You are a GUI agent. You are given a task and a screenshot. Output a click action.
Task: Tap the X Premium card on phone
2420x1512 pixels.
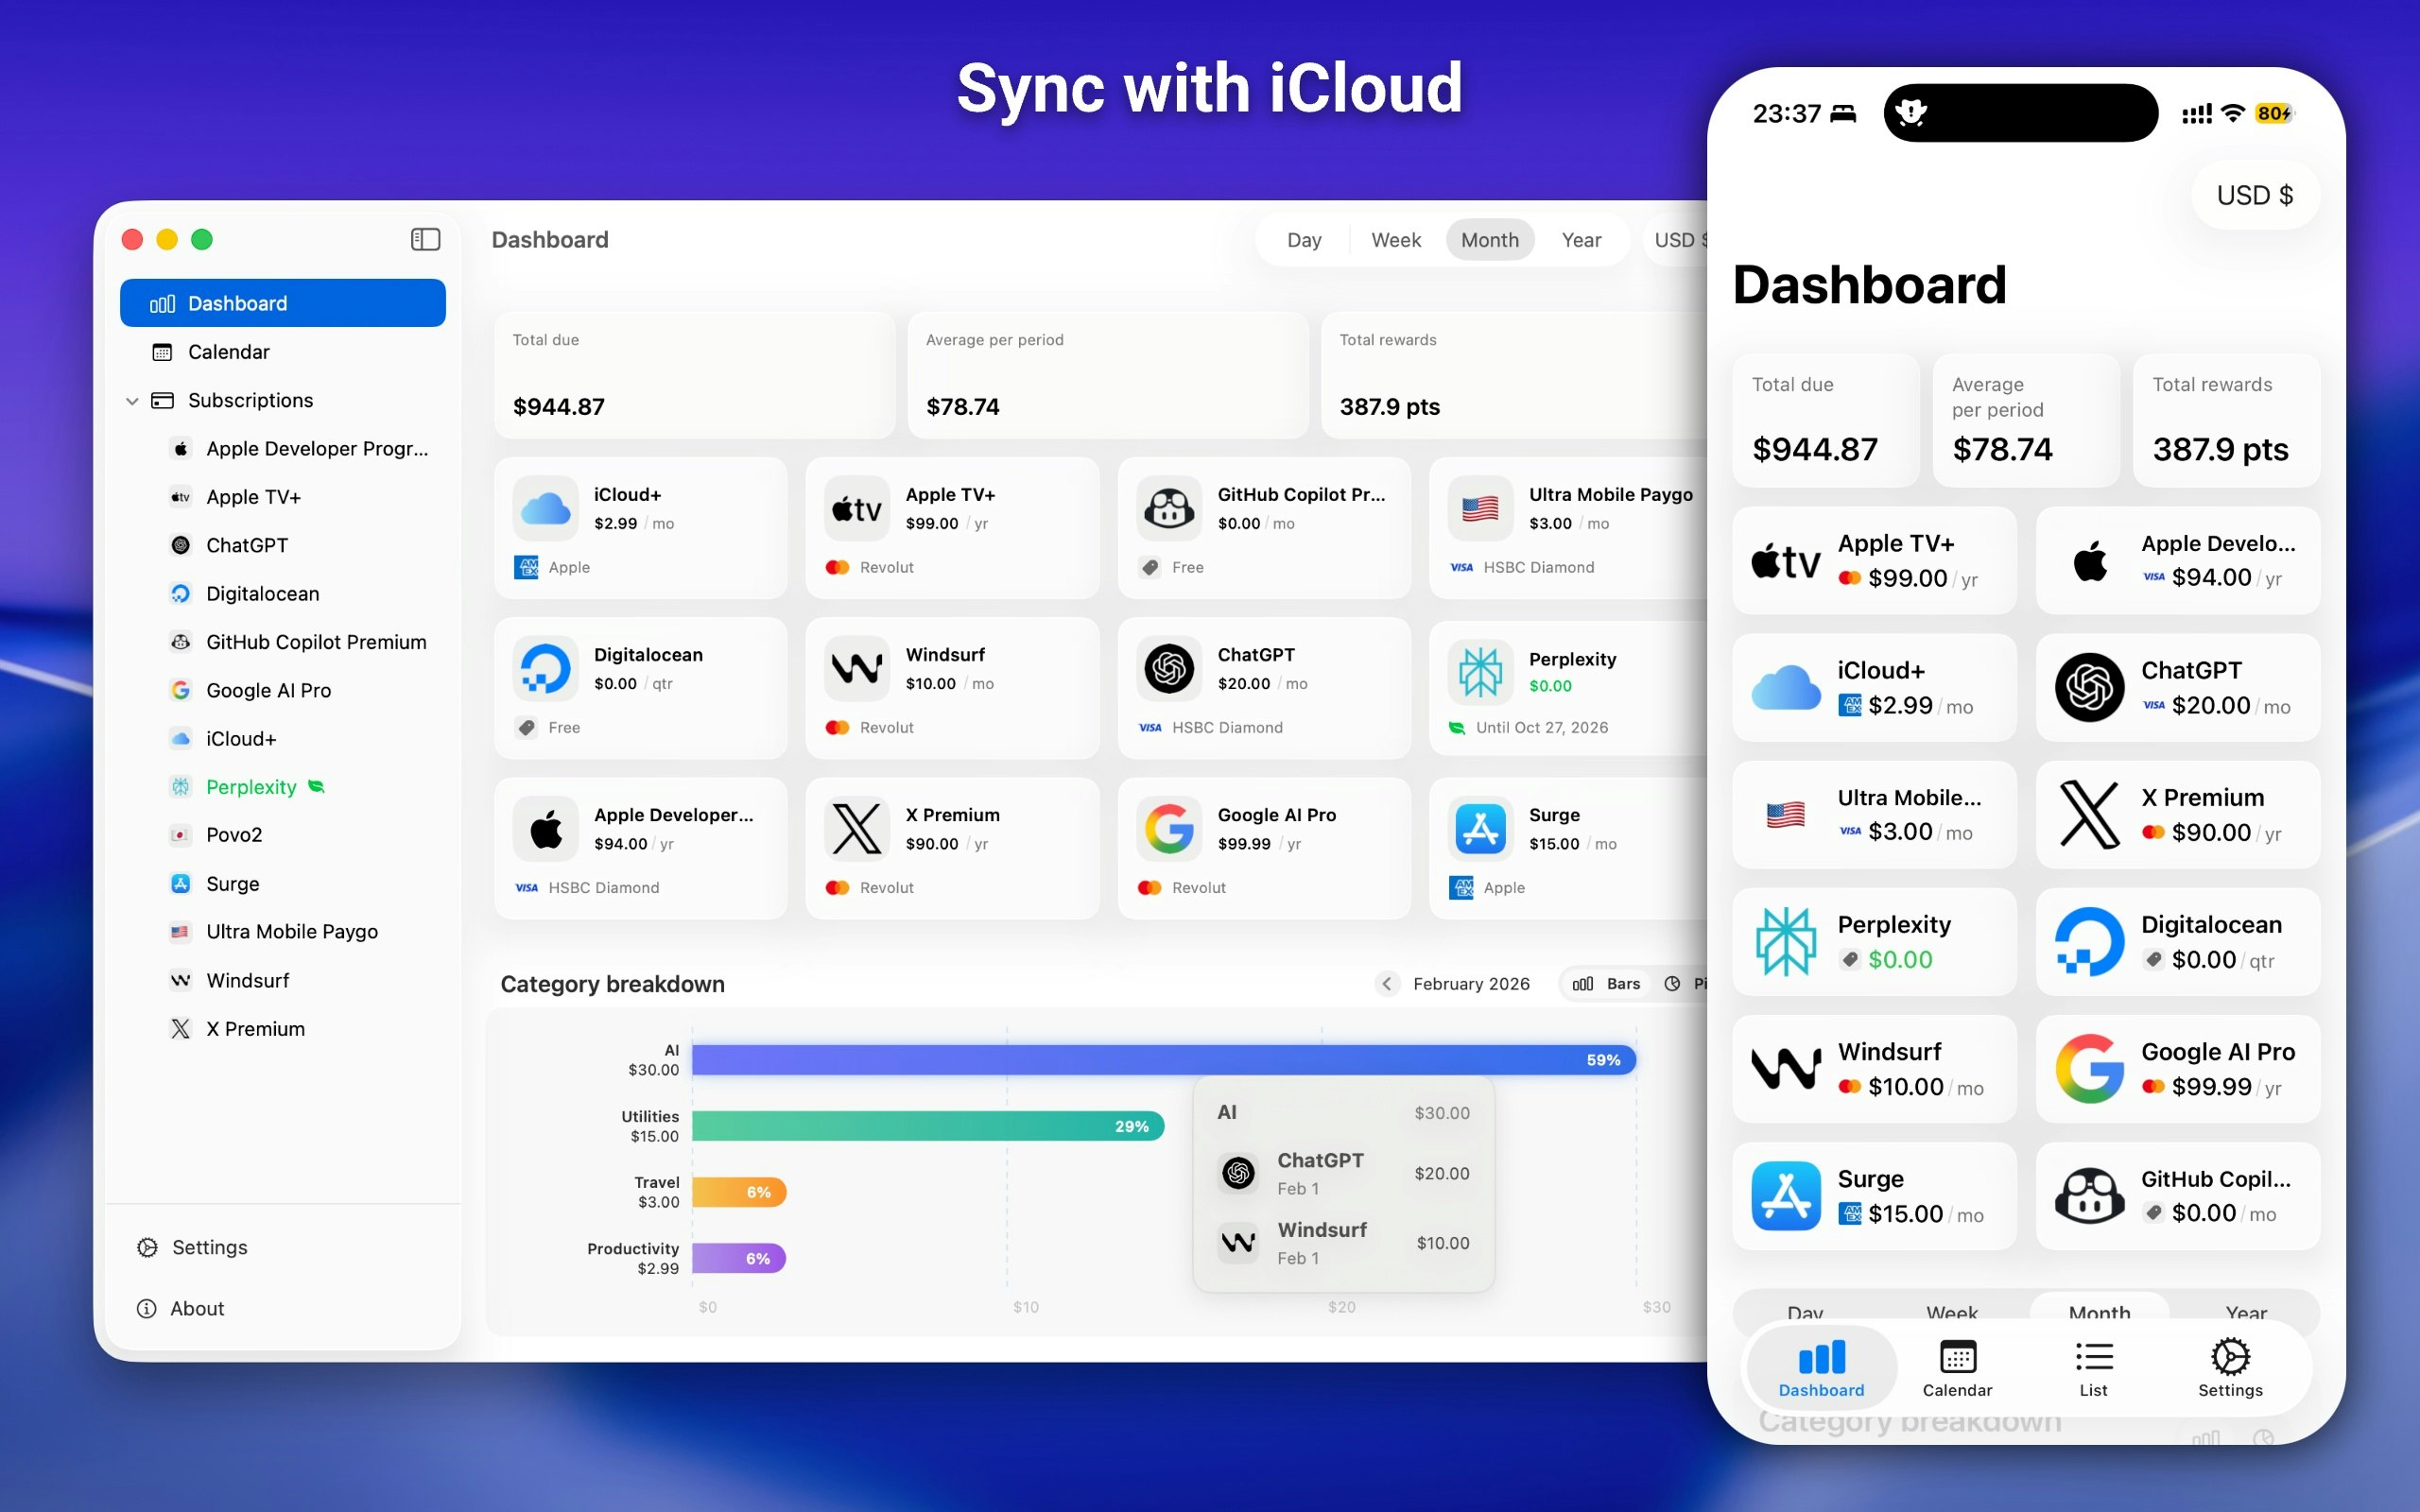coord(2177,815)
